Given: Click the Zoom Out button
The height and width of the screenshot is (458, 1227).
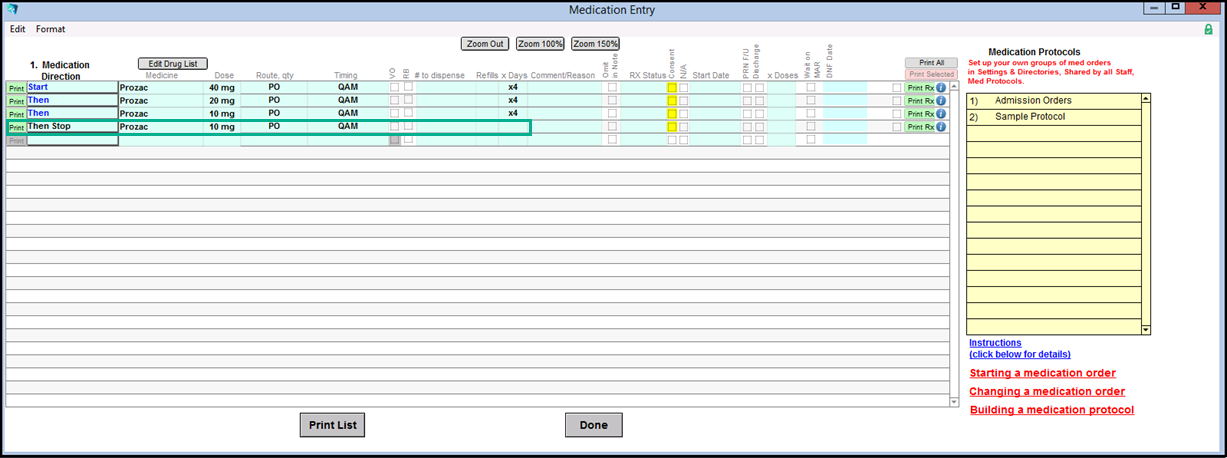Looking at the screenshot, I should [x=485, y=44].
